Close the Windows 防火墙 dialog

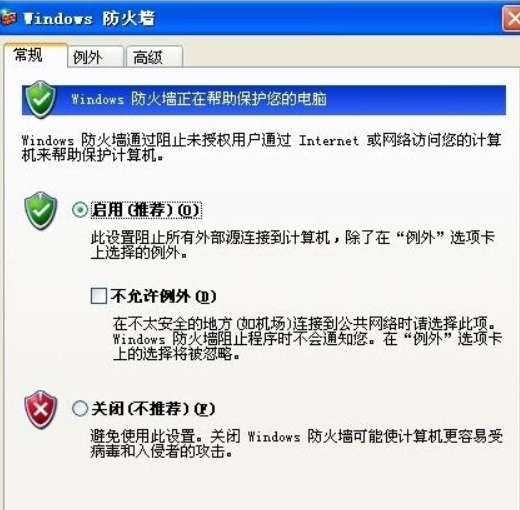pyautogui.click(x=511, y=19)
